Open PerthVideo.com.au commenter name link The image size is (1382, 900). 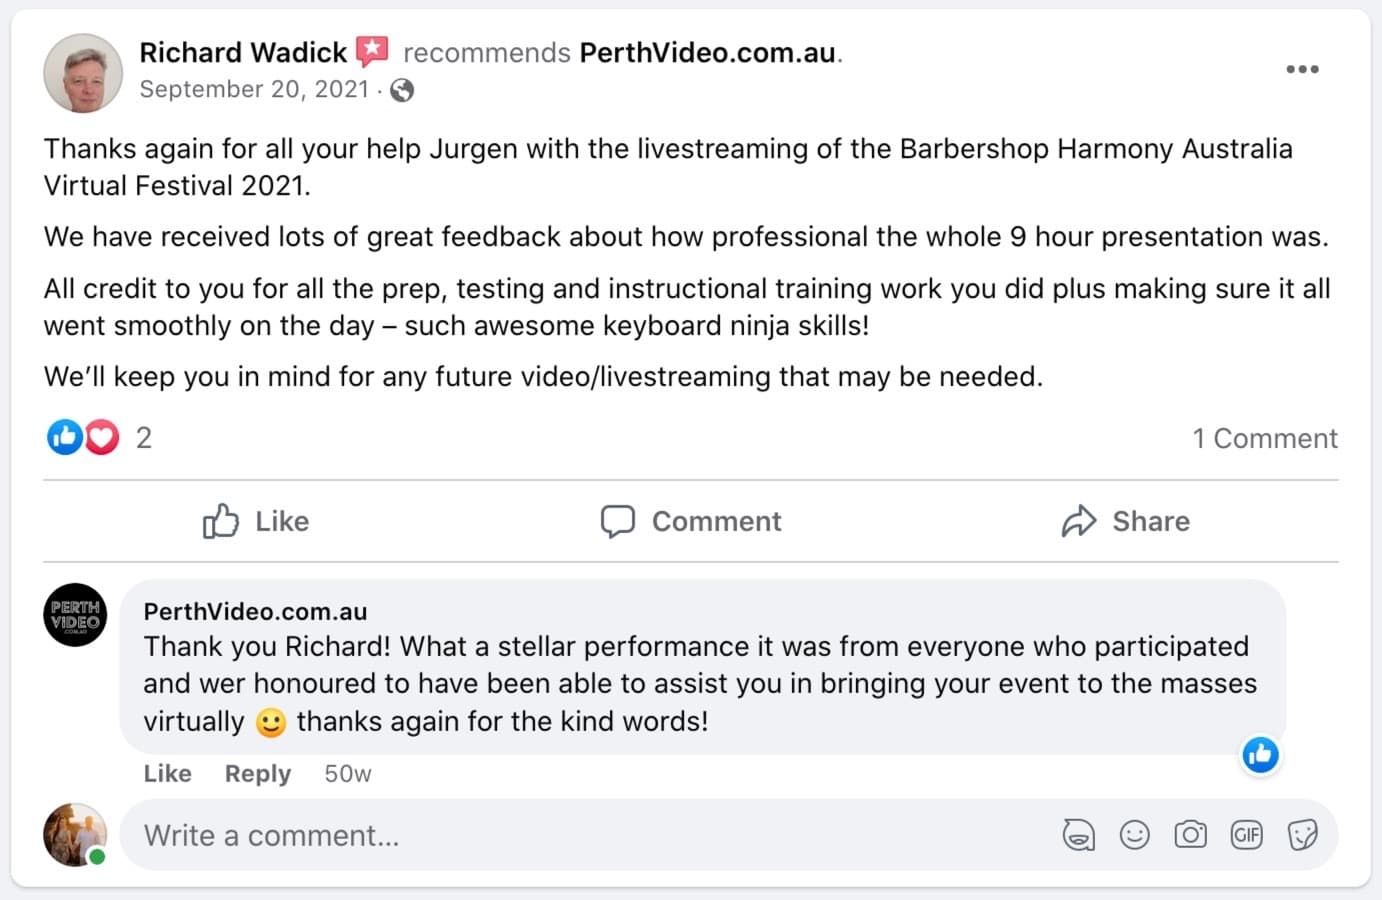tap(255, 611)
